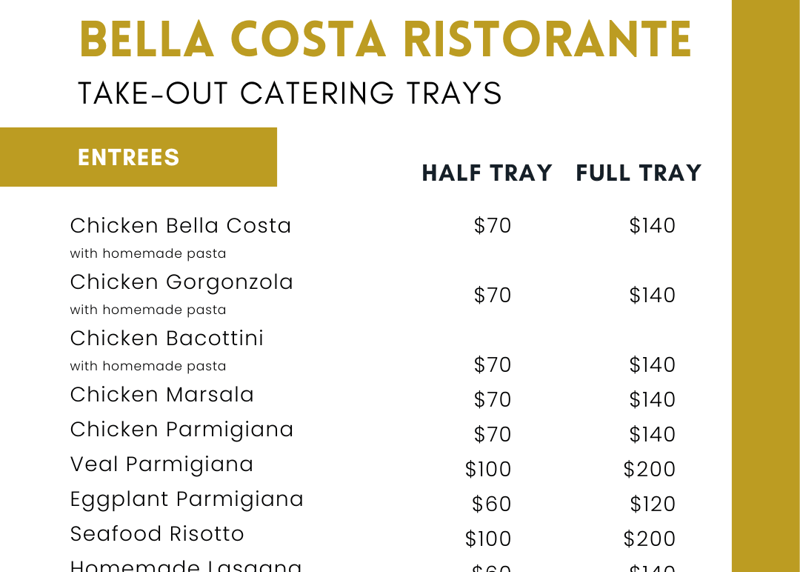The width and height of the screenshot is (800, 572).
Task: Select the Veal Parmigiana menu item
Action: tap(162, 465)
